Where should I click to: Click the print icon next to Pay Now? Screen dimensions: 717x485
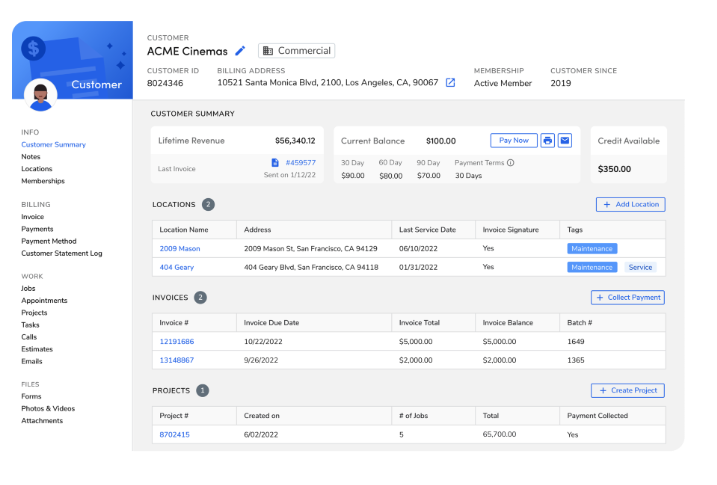click(x=548, y=141)
